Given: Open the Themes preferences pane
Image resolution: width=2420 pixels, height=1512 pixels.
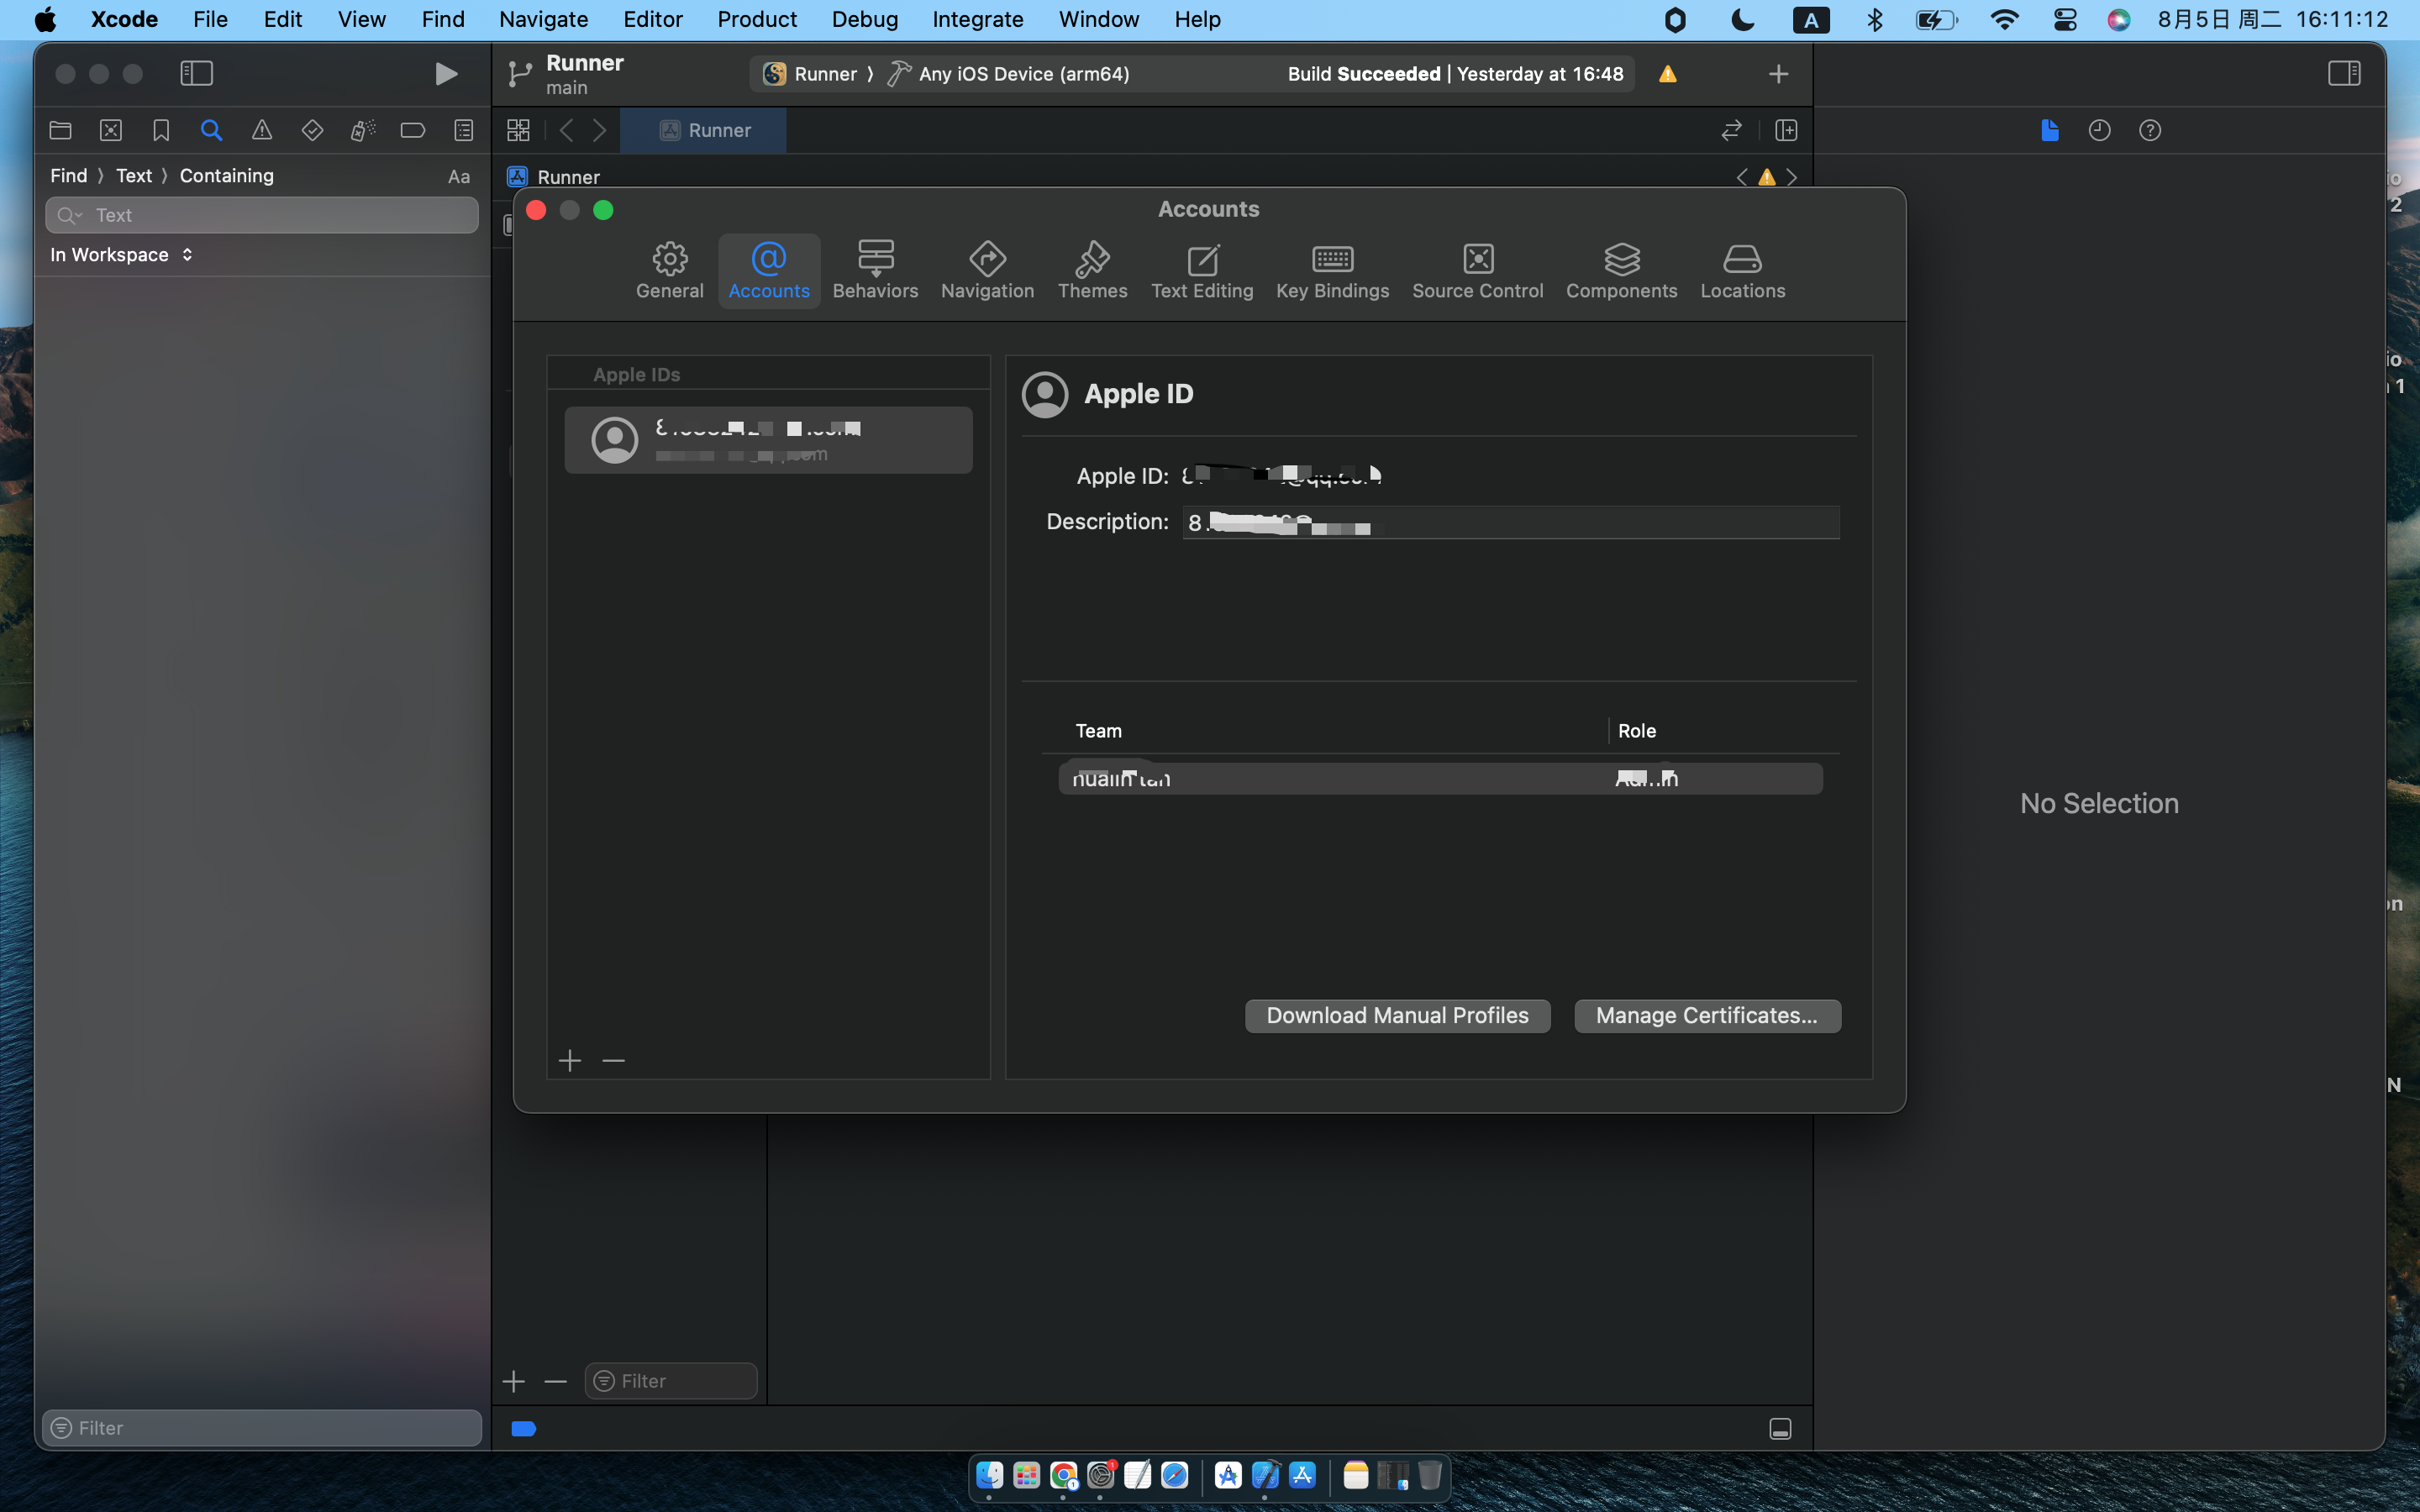Looking at the screenshot, I should point(1092,269).
